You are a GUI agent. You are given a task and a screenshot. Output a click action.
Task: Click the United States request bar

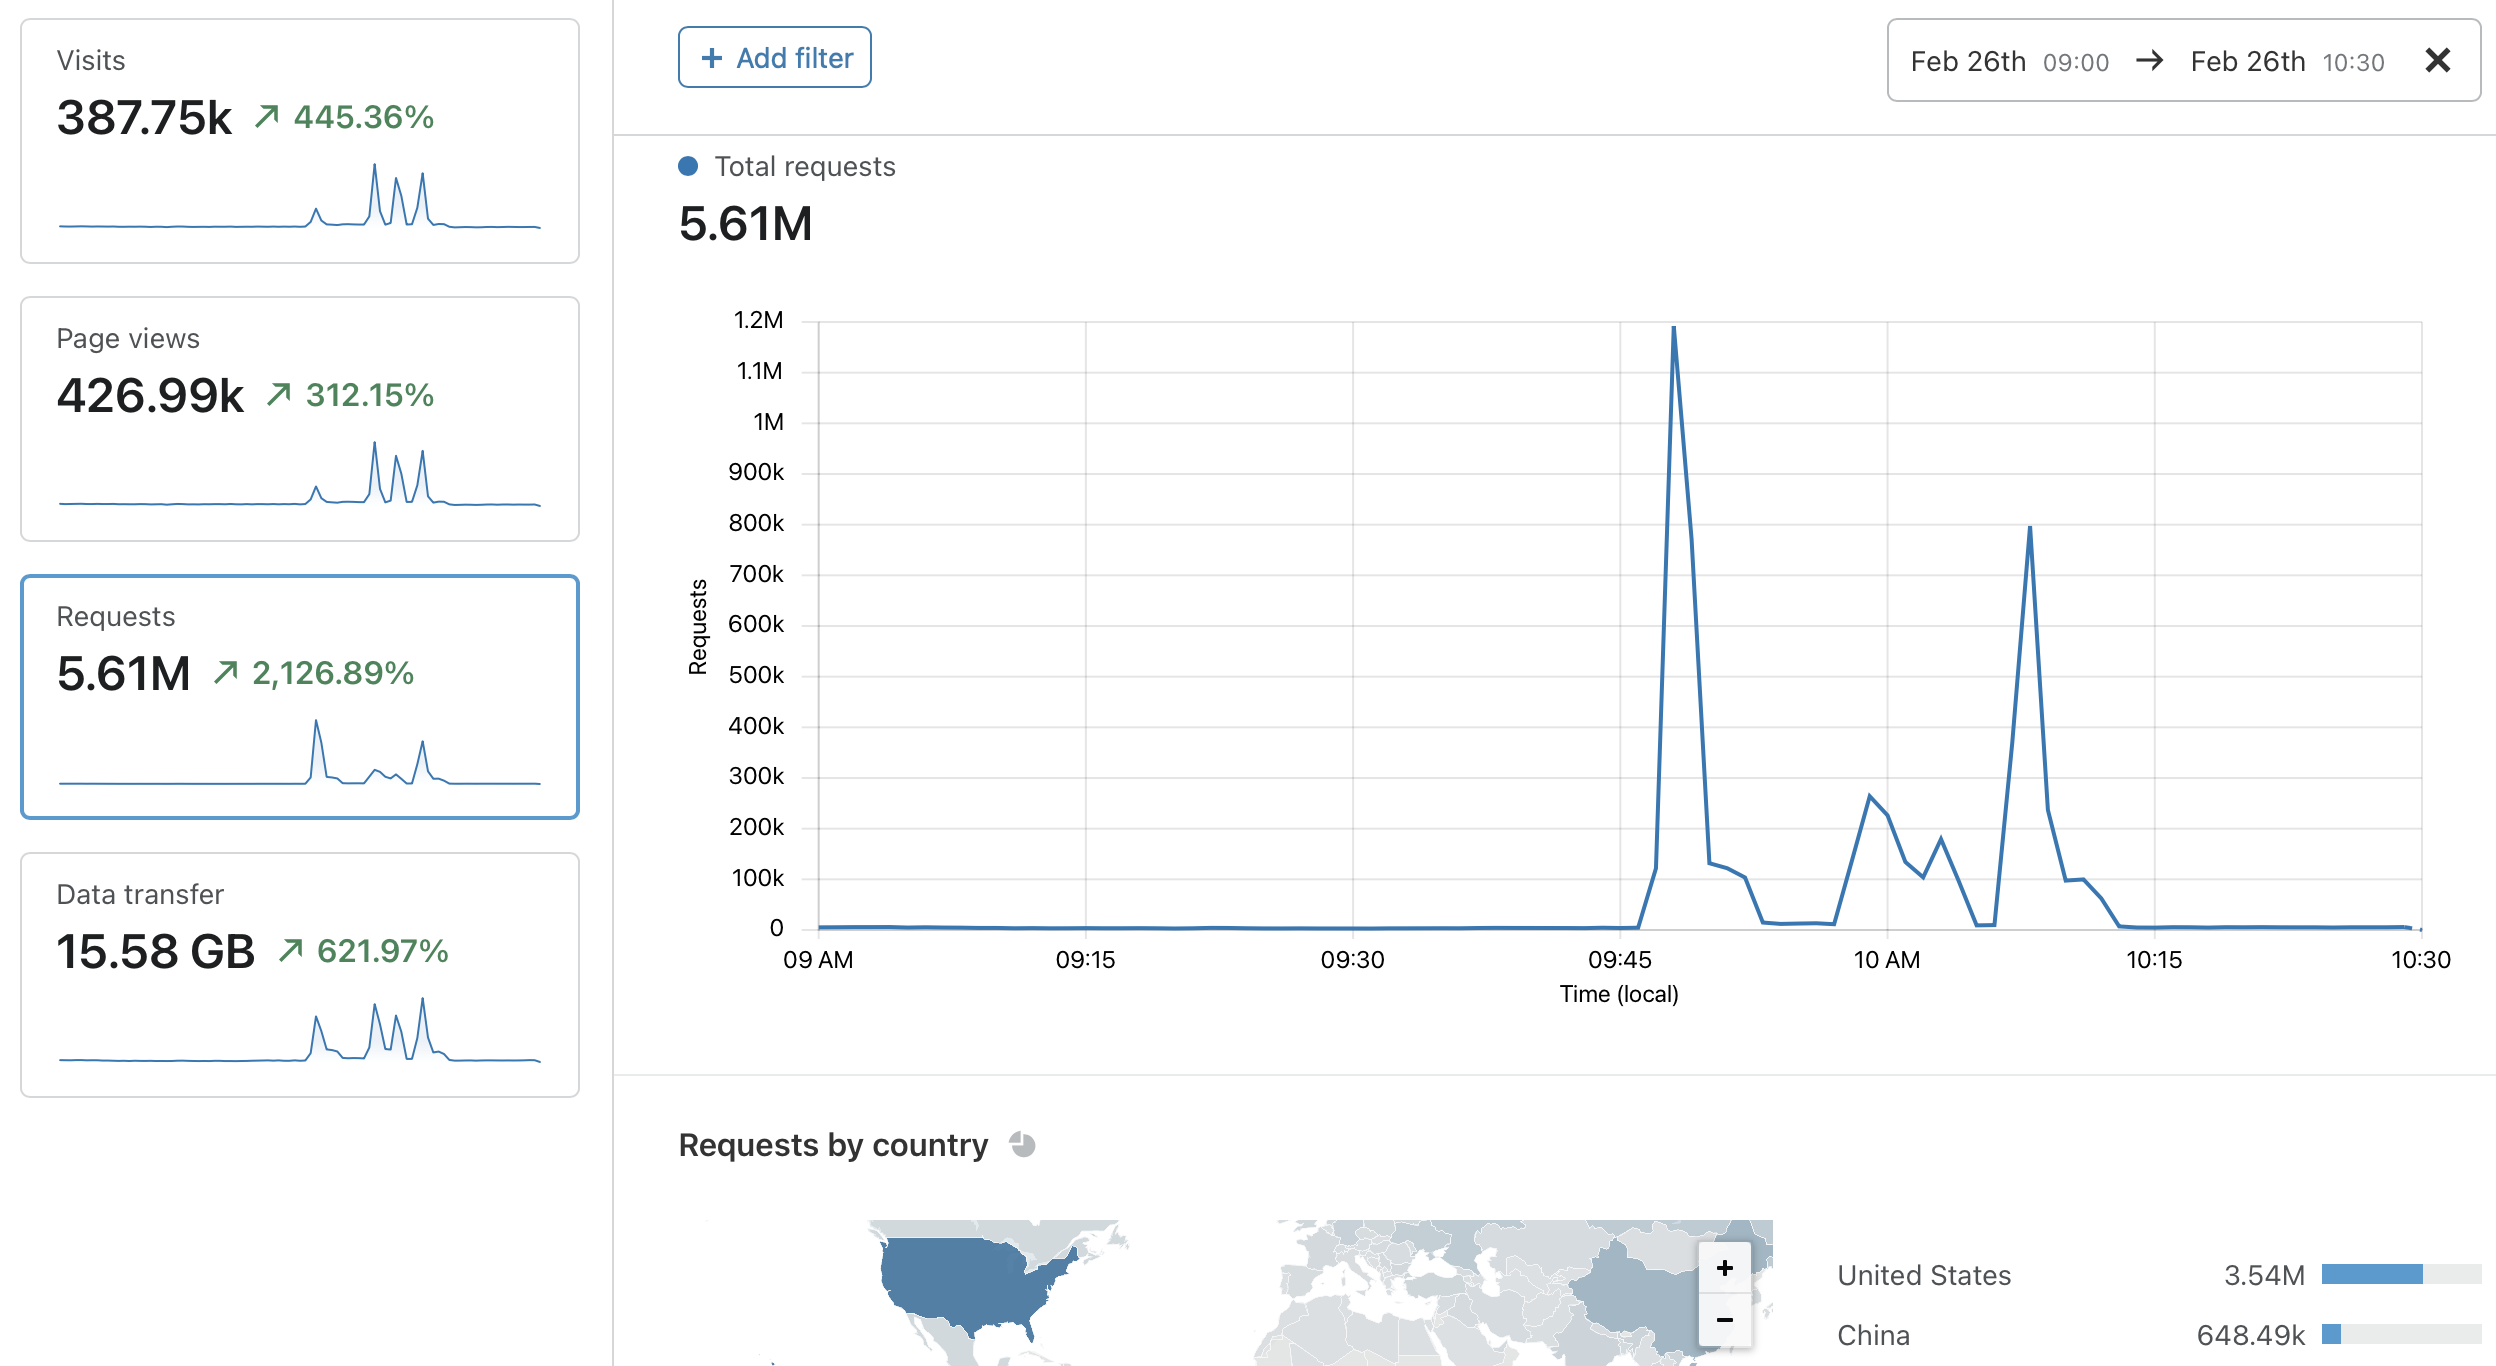point(2401,1274)
